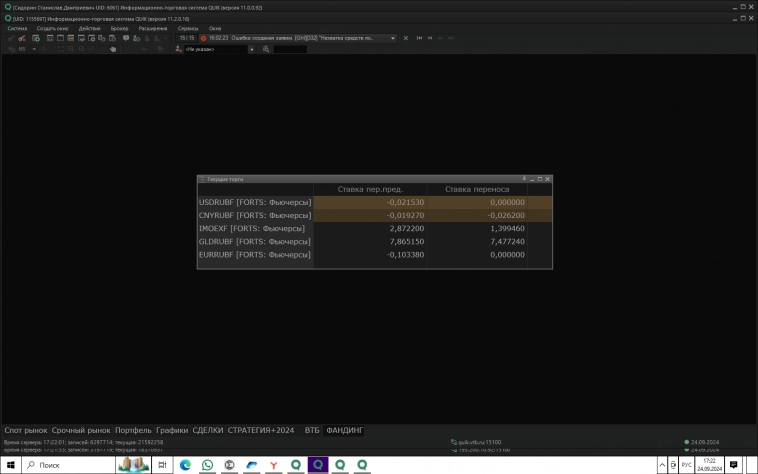758x474 pixels.
Task: Open the Система menu
Action: click(x=17, y=28)
